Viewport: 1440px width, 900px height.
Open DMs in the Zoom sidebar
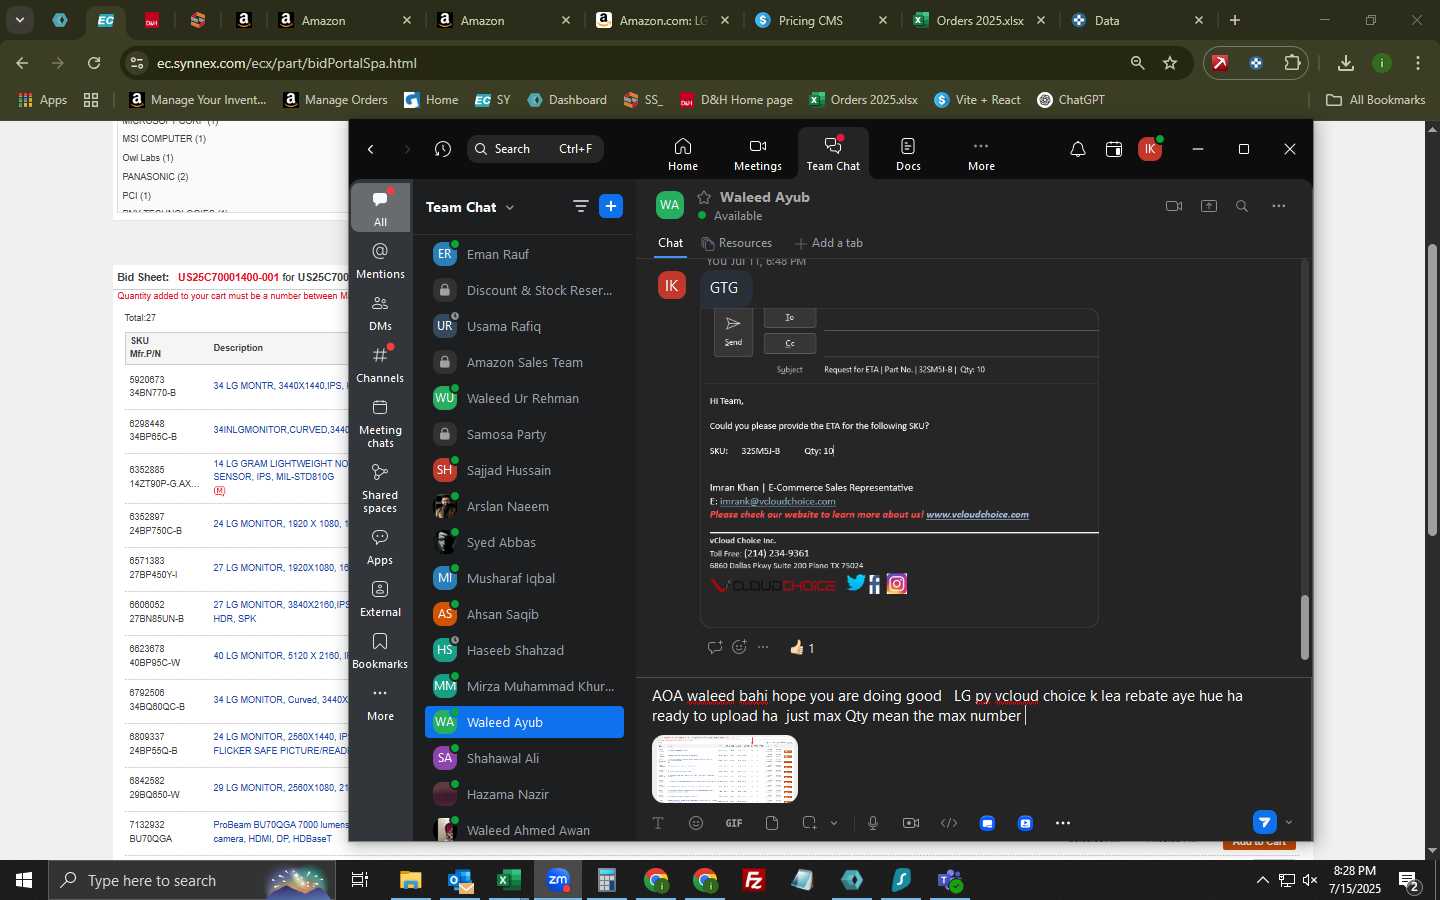click(x=380, y=312)
